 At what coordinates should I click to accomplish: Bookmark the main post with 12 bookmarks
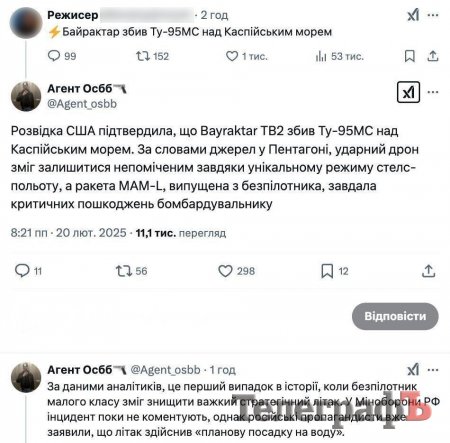click(x=327, y=271)
